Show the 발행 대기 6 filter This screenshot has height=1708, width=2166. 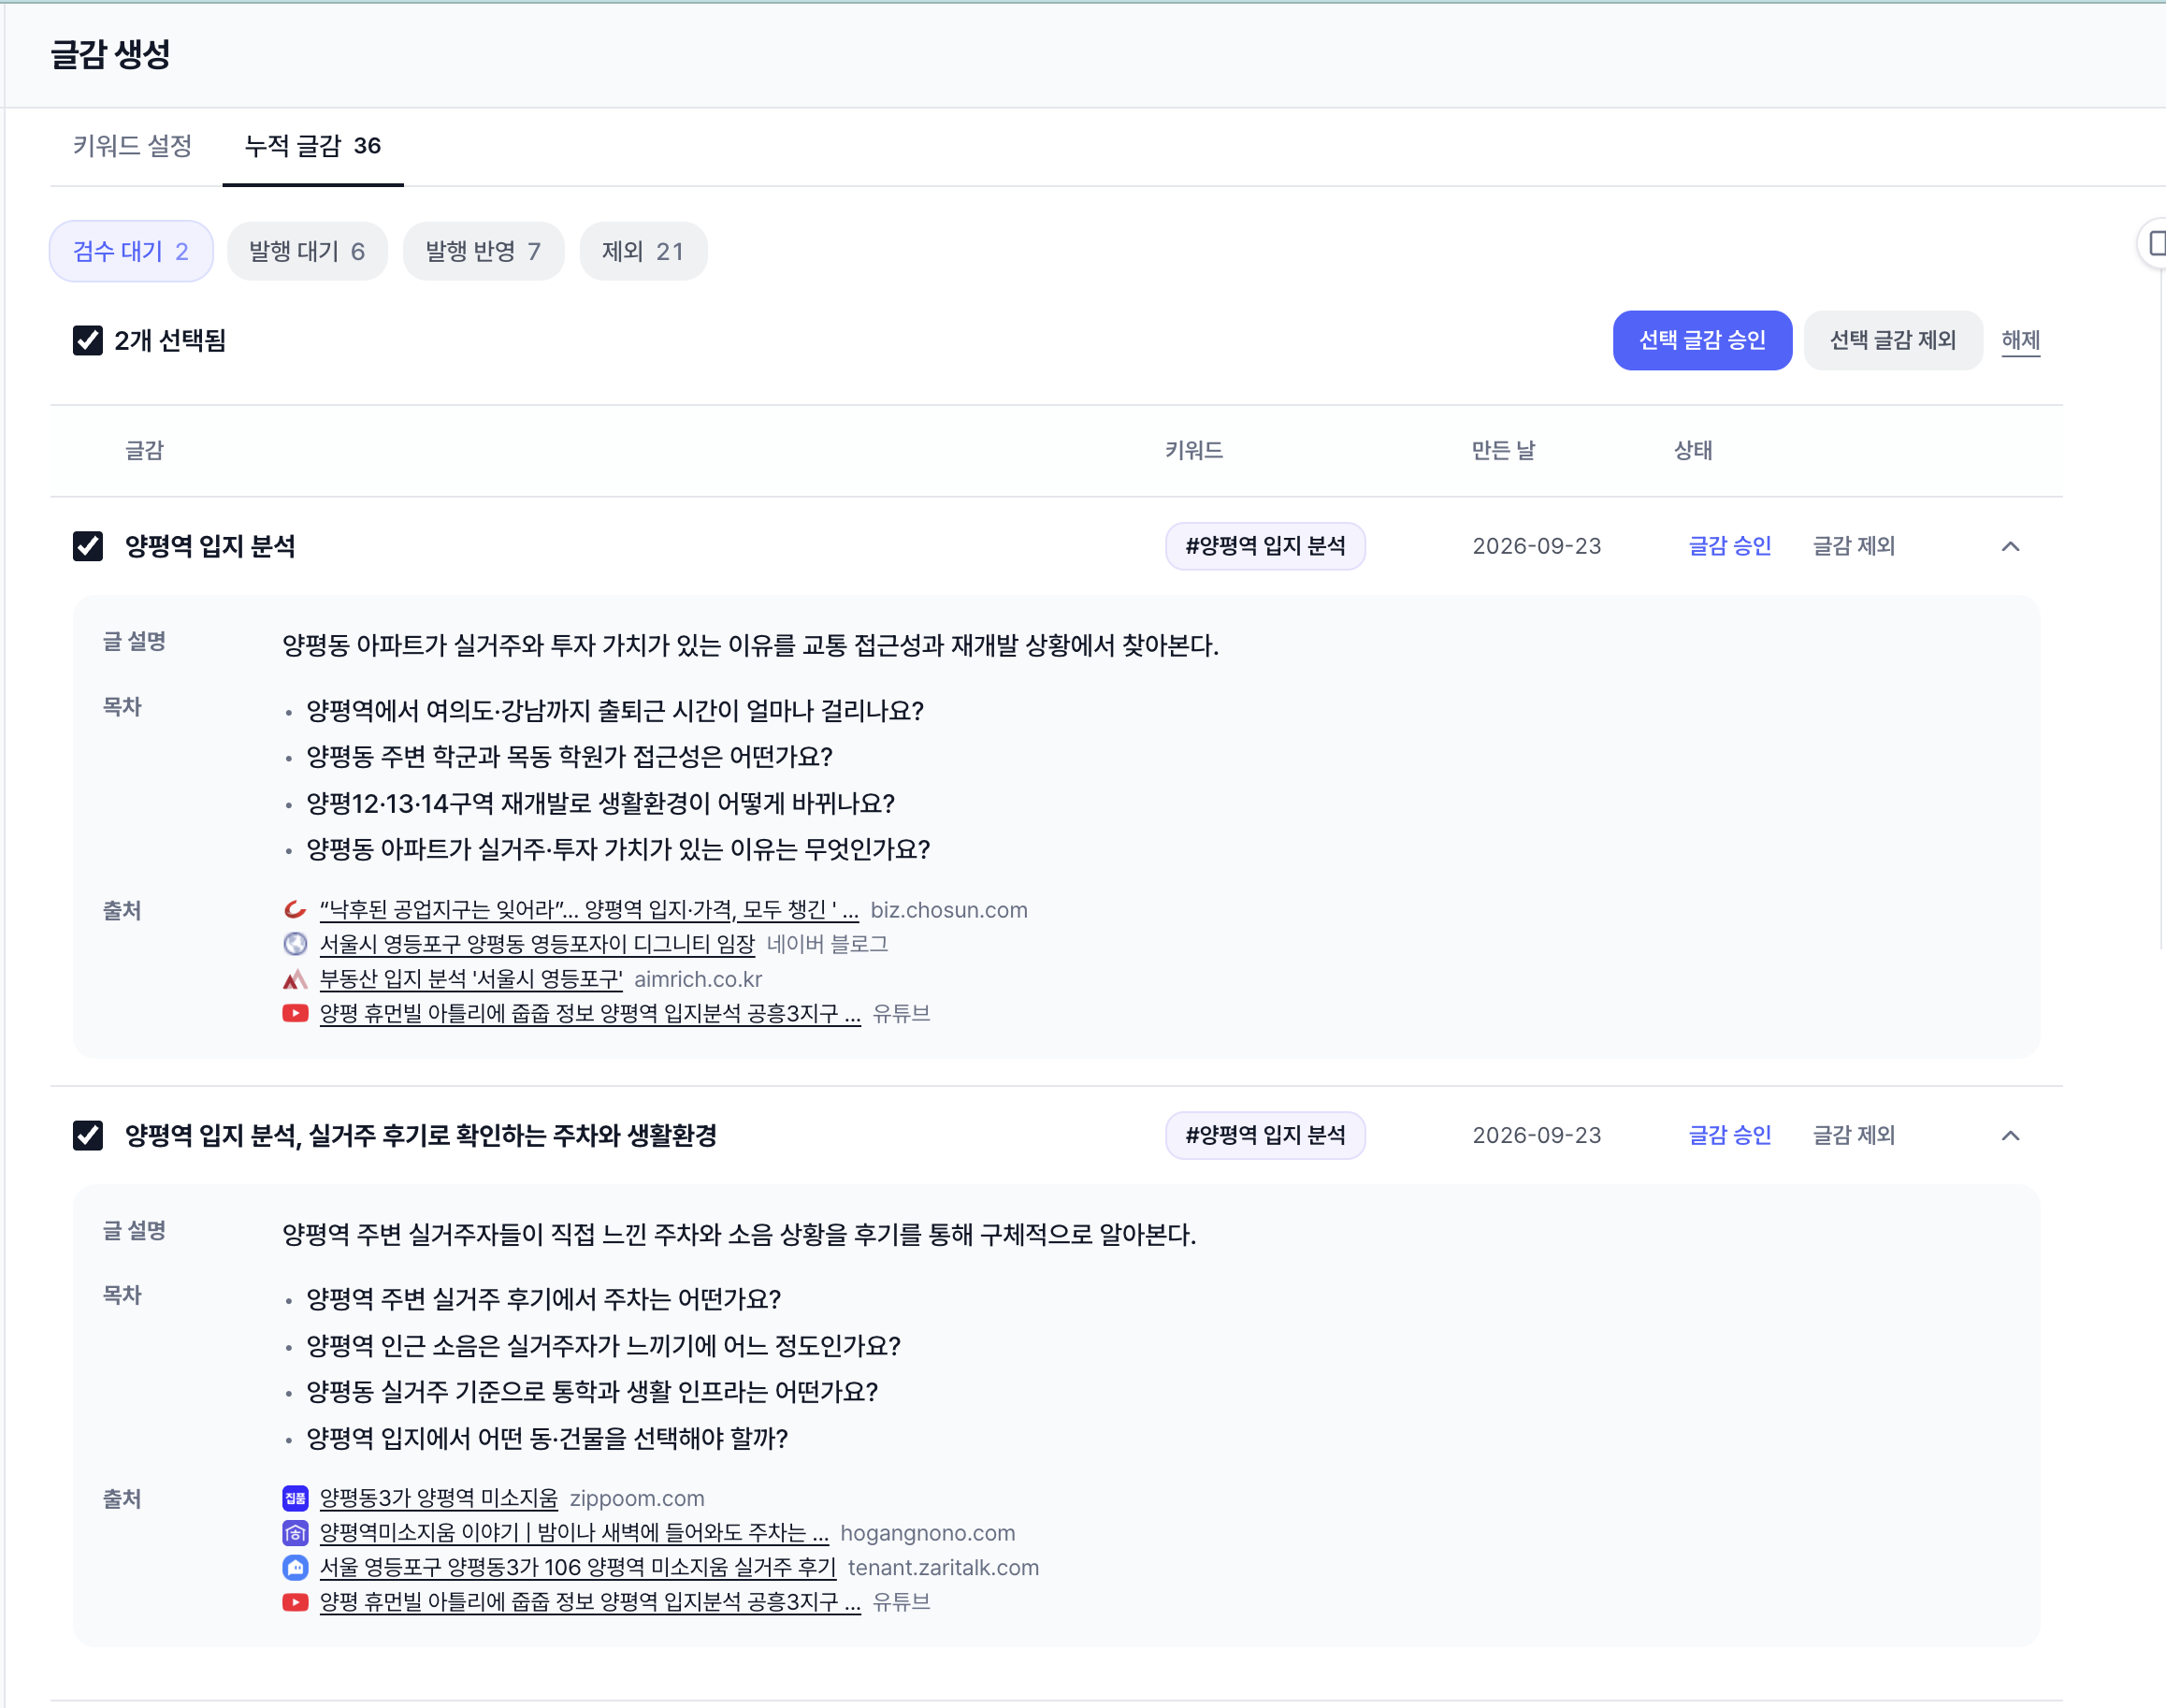(307, 251)
